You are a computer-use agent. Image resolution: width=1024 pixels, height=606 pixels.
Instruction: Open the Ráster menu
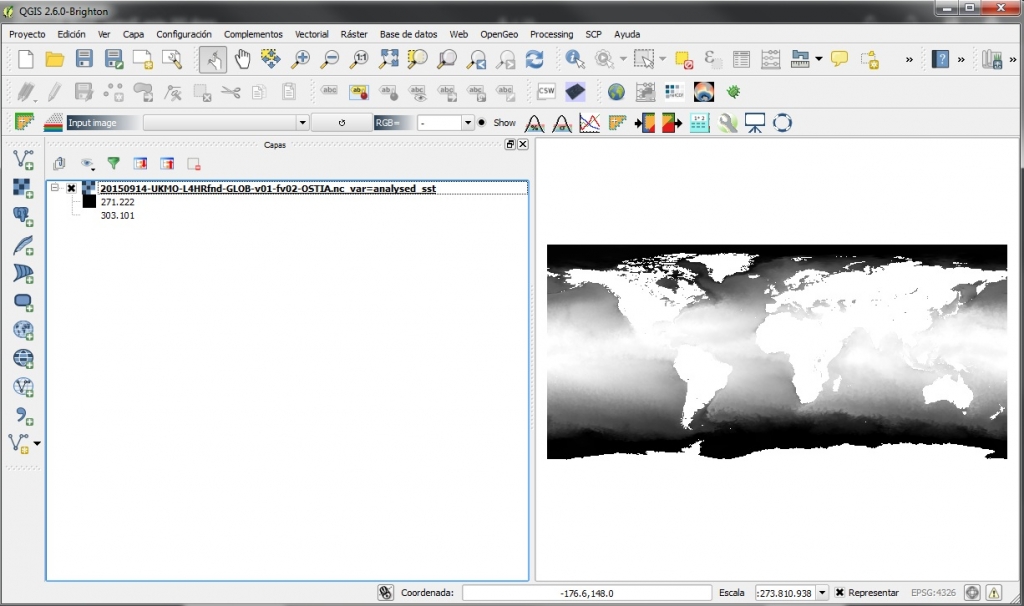click(x=354, y=34)
